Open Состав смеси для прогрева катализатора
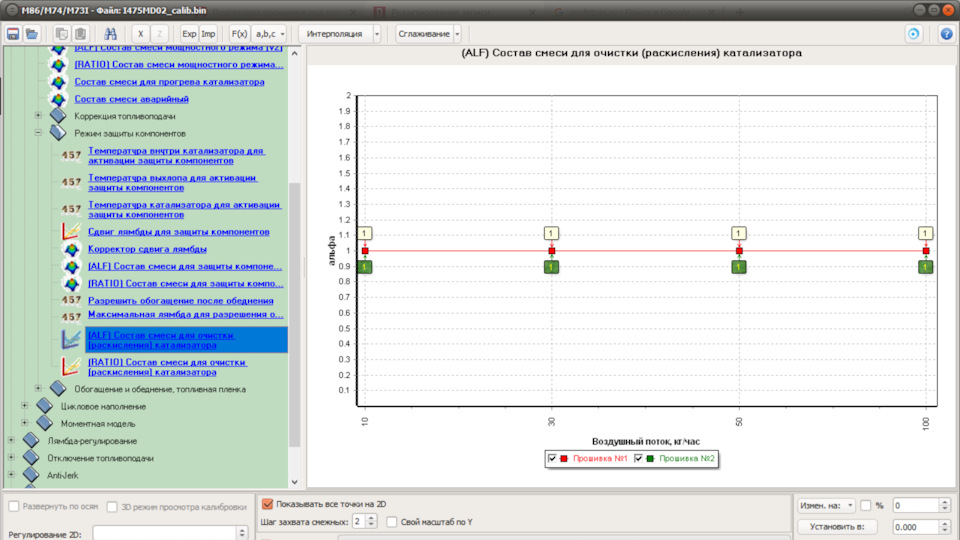Viewport: 960px width, 540px height. [170, 81]
